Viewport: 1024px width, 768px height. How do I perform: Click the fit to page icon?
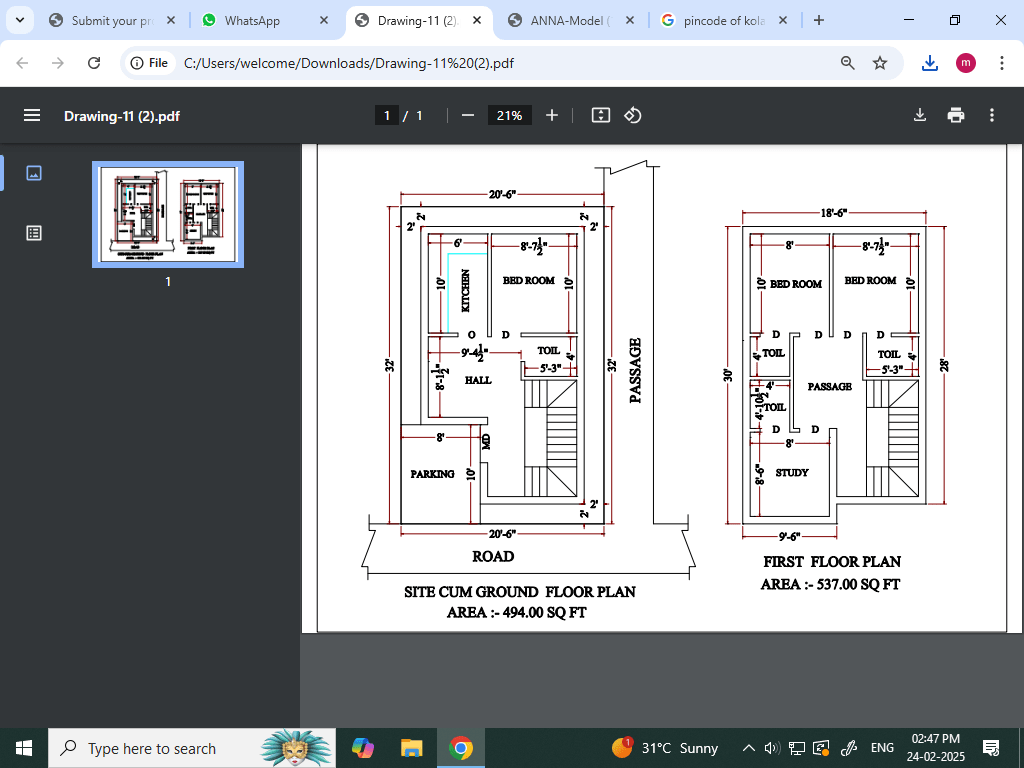tap(600, 115)
